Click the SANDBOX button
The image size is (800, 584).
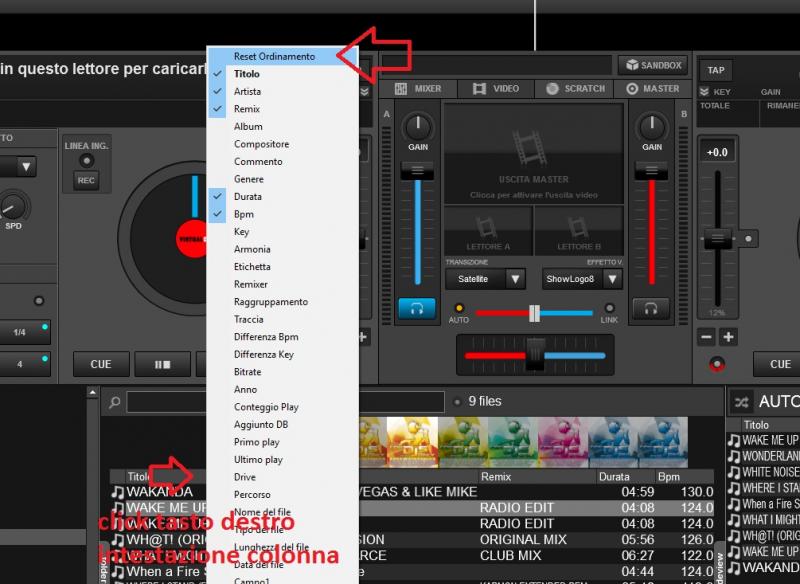coord(654,65)
